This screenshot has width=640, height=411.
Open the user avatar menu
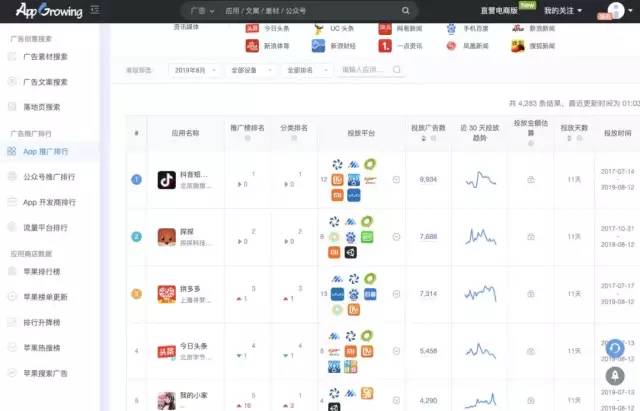tap(616, 10)
